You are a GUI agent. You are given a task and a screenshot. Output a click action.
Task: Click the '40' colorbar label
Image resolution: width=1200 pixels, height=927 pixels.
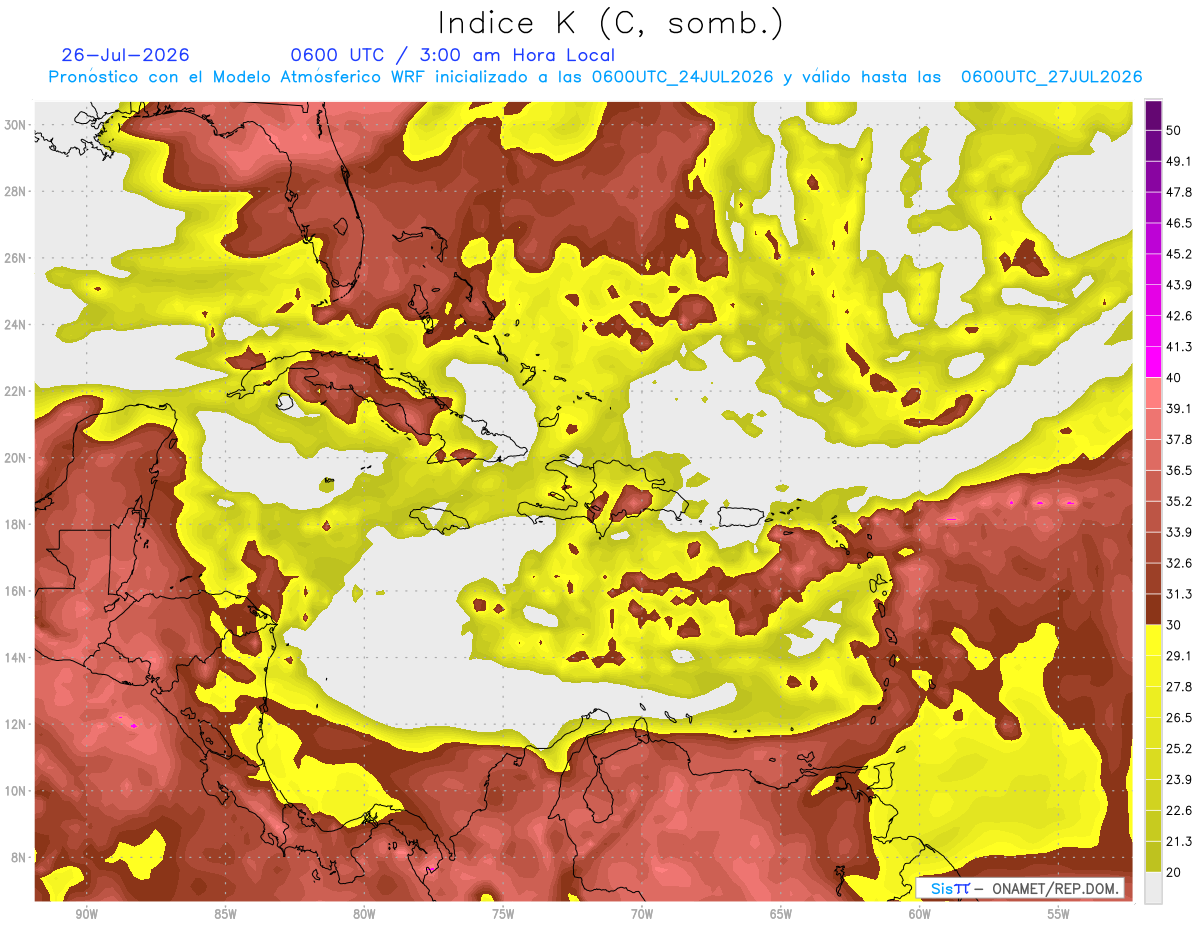coord(1175,378)
